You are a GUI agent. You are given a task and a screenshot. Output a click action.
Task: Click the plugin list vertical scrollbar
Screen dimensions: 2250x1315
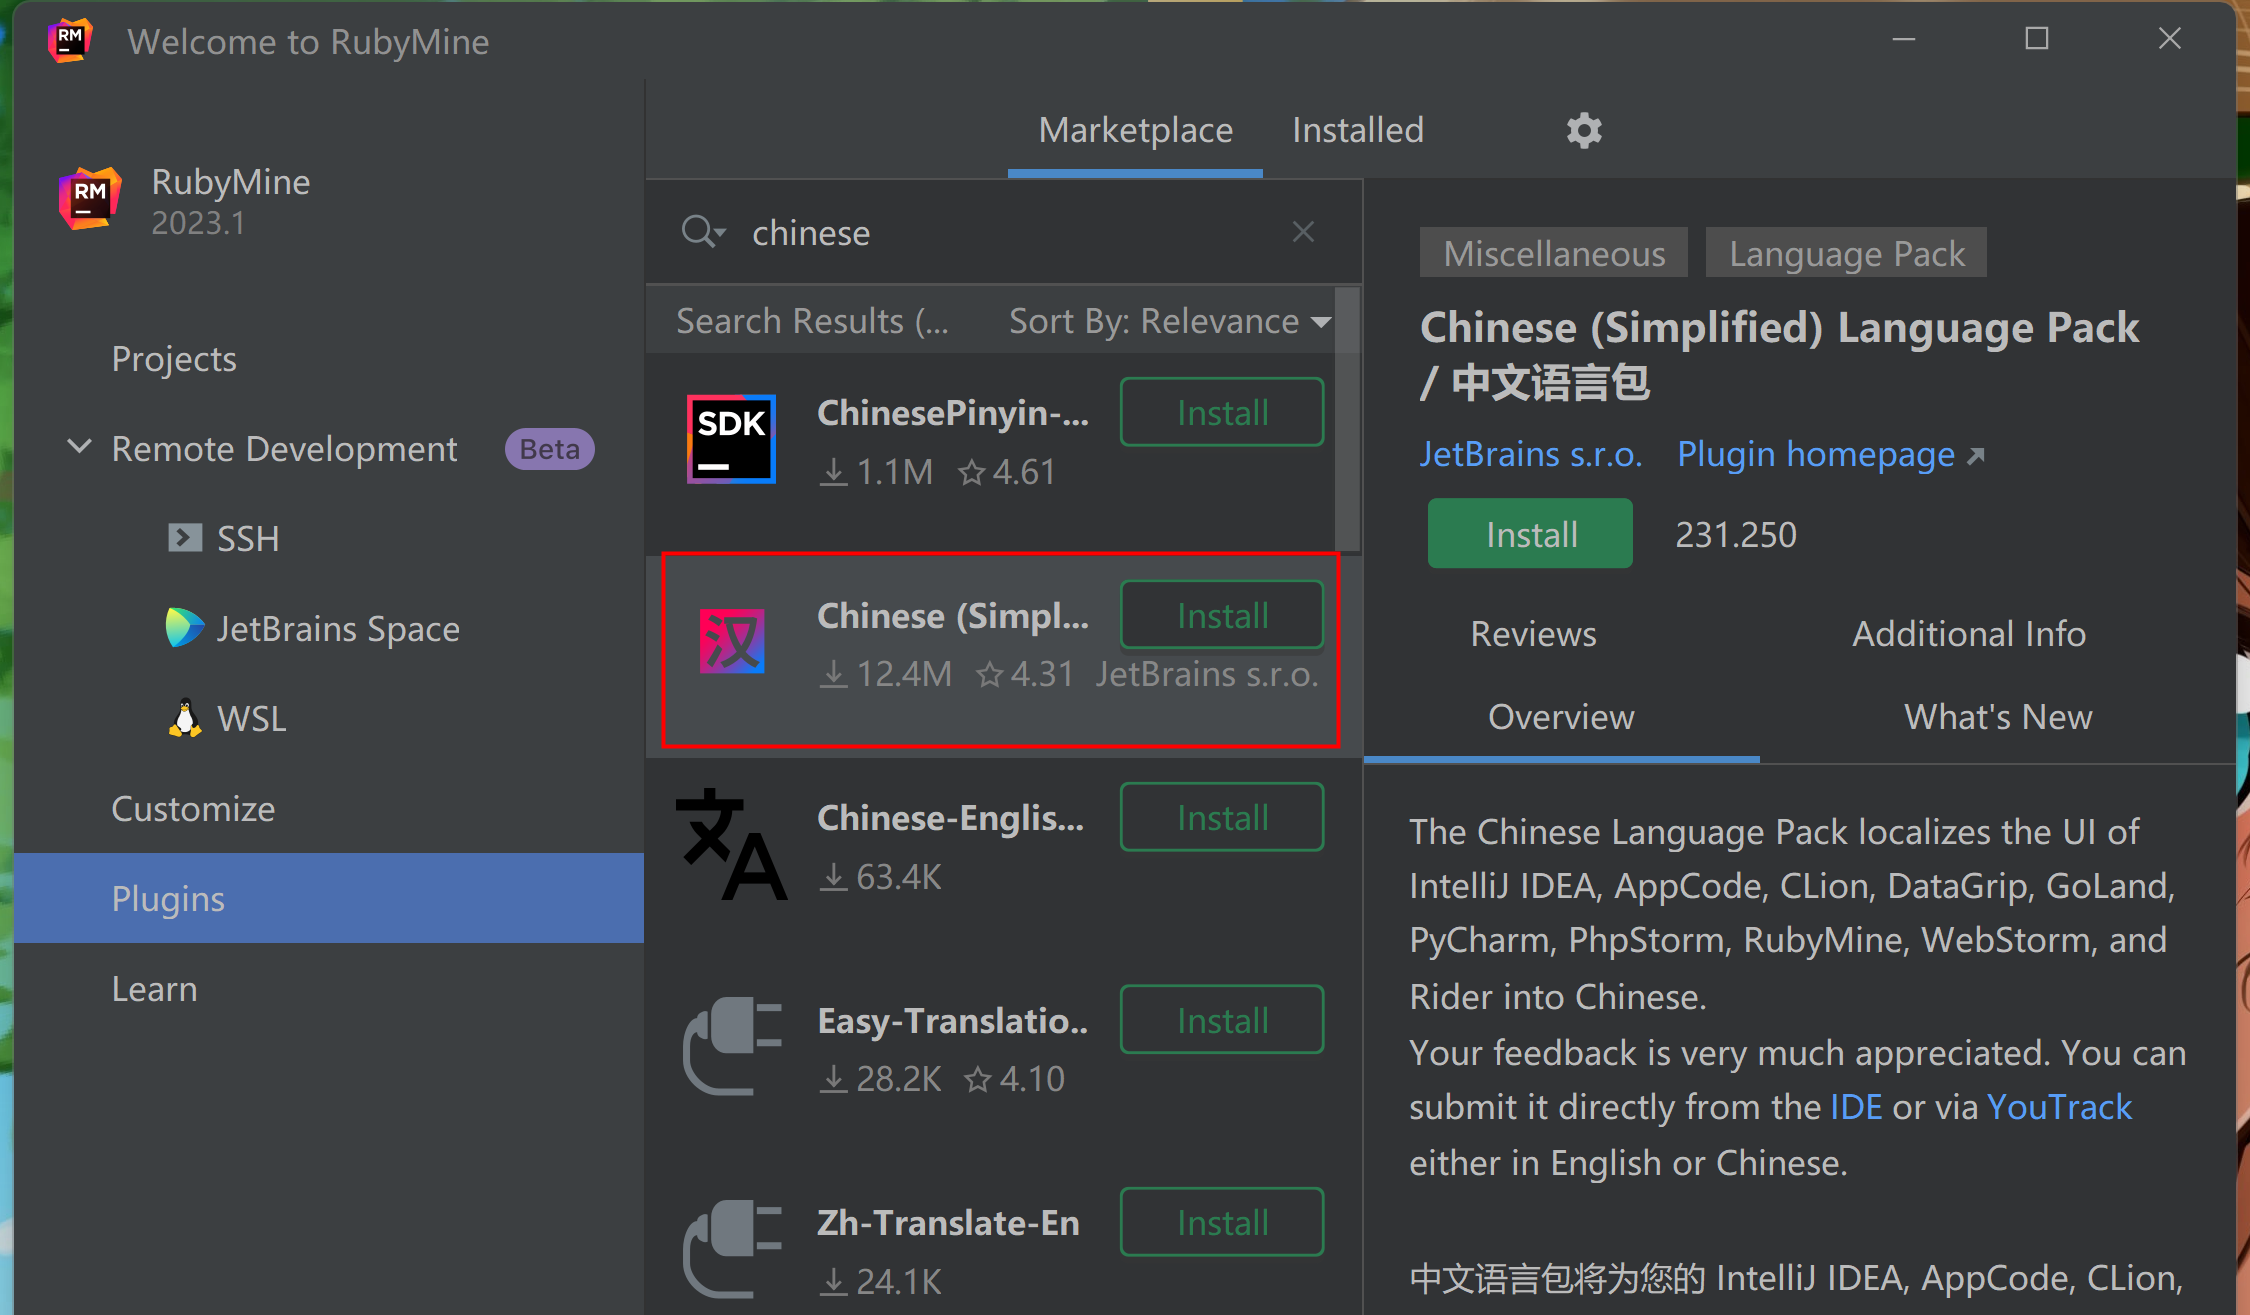point(1347,420)
